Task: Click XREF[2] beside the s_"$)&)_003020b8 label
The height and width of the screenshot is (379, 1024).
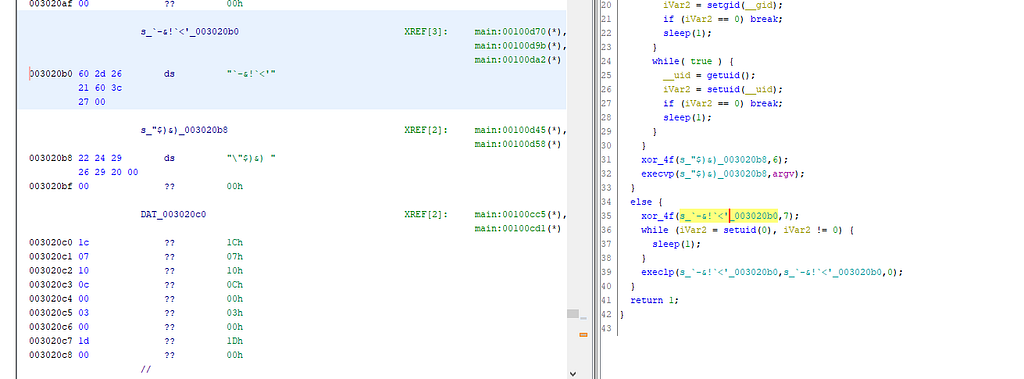Action: [426, 130]
